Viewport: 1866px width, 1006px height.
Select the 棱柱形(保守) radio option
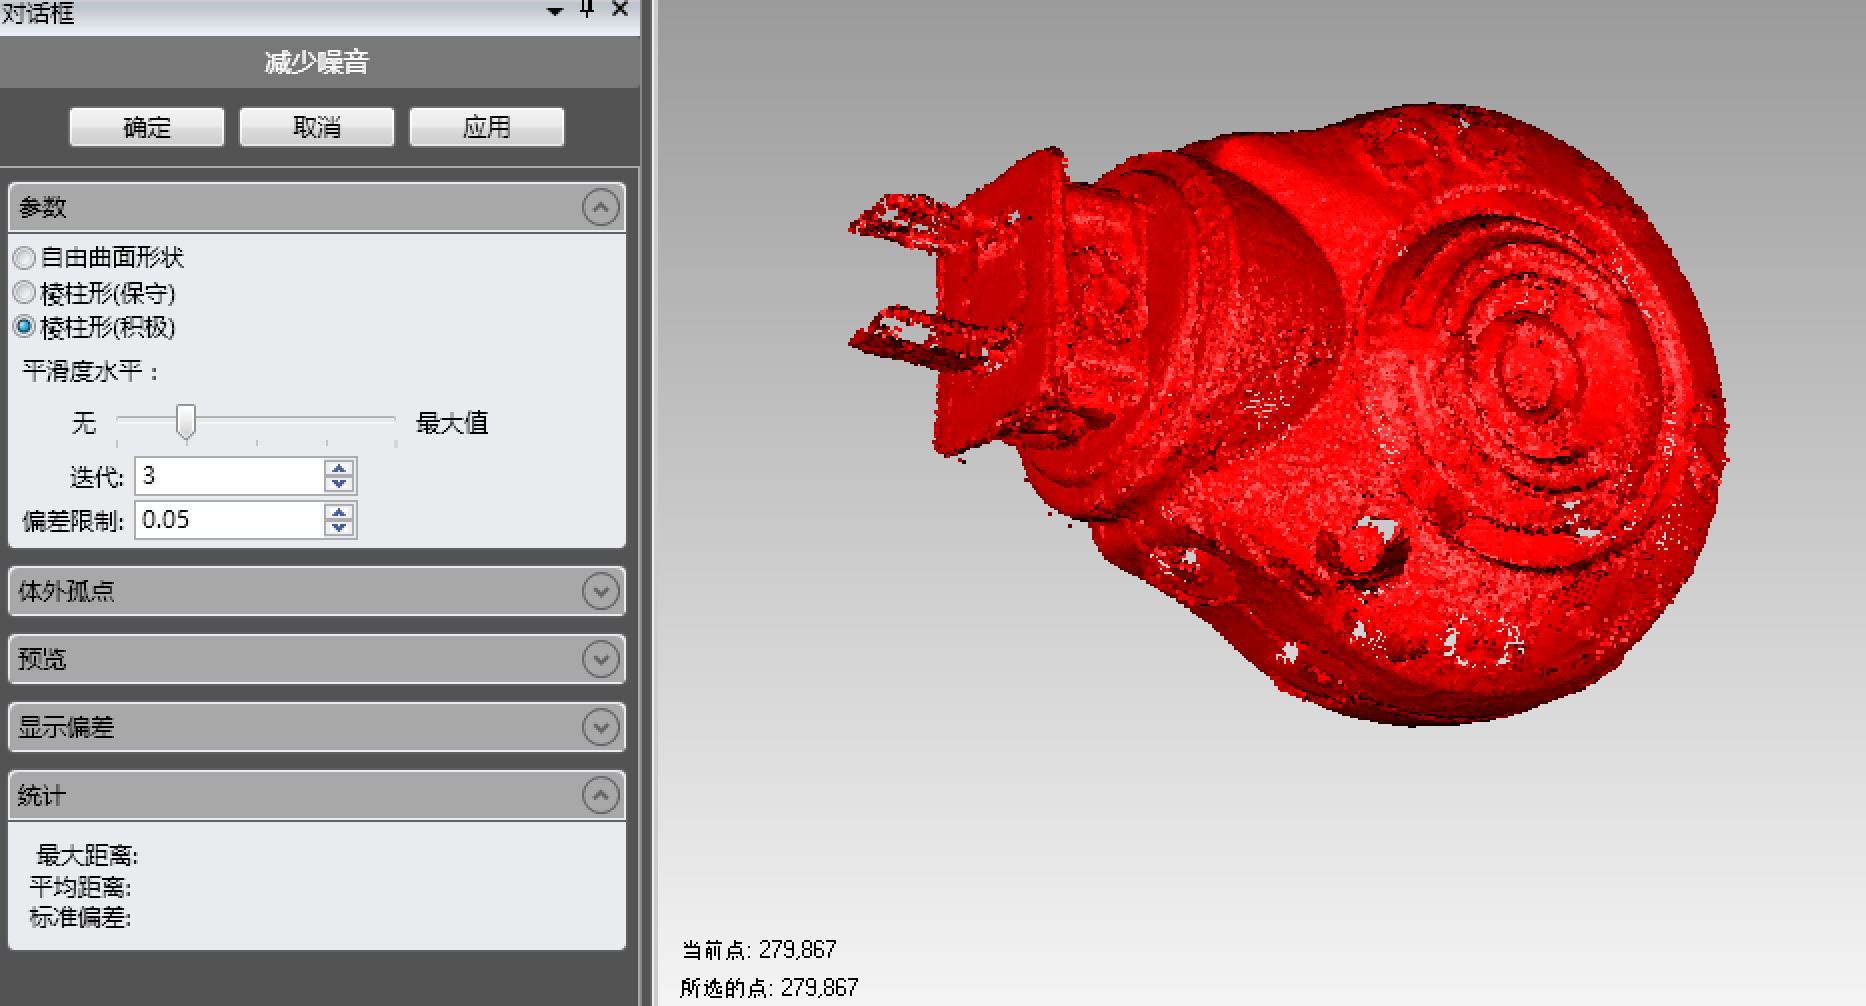pyautogui.click(x=24, y=293)
